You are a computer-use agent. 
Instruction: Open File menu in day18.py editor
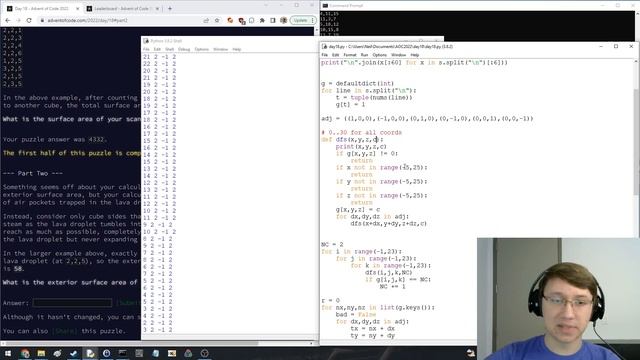324,55
